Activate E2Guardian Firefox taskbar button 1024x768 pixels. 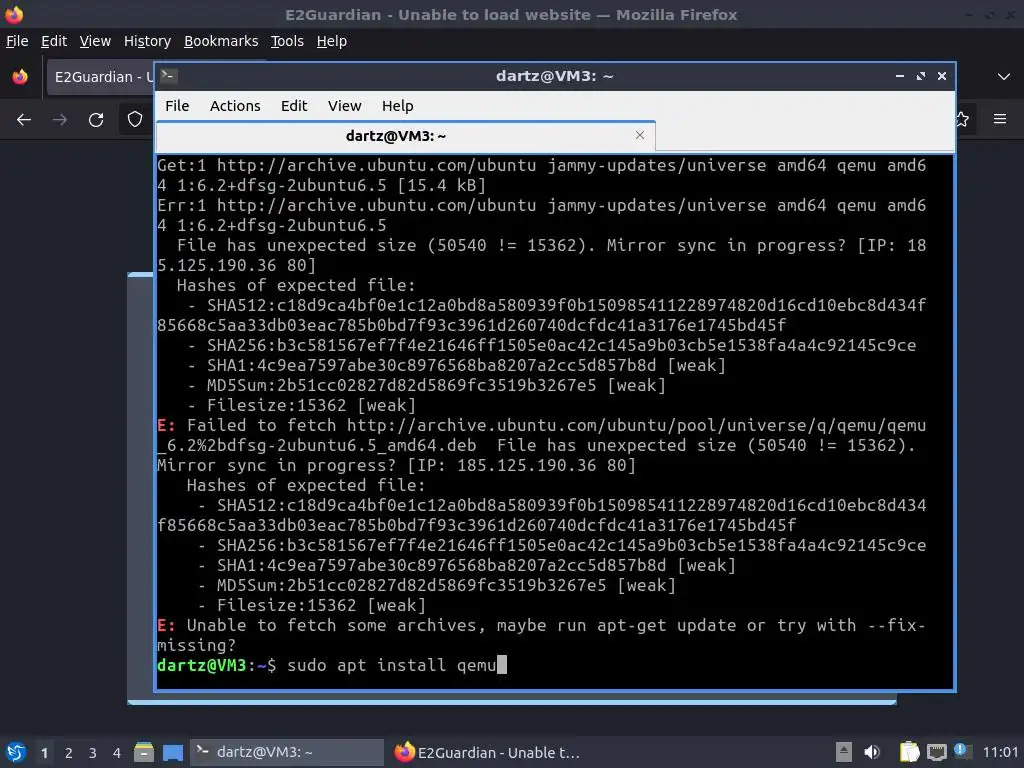click(x=488, y=752)
